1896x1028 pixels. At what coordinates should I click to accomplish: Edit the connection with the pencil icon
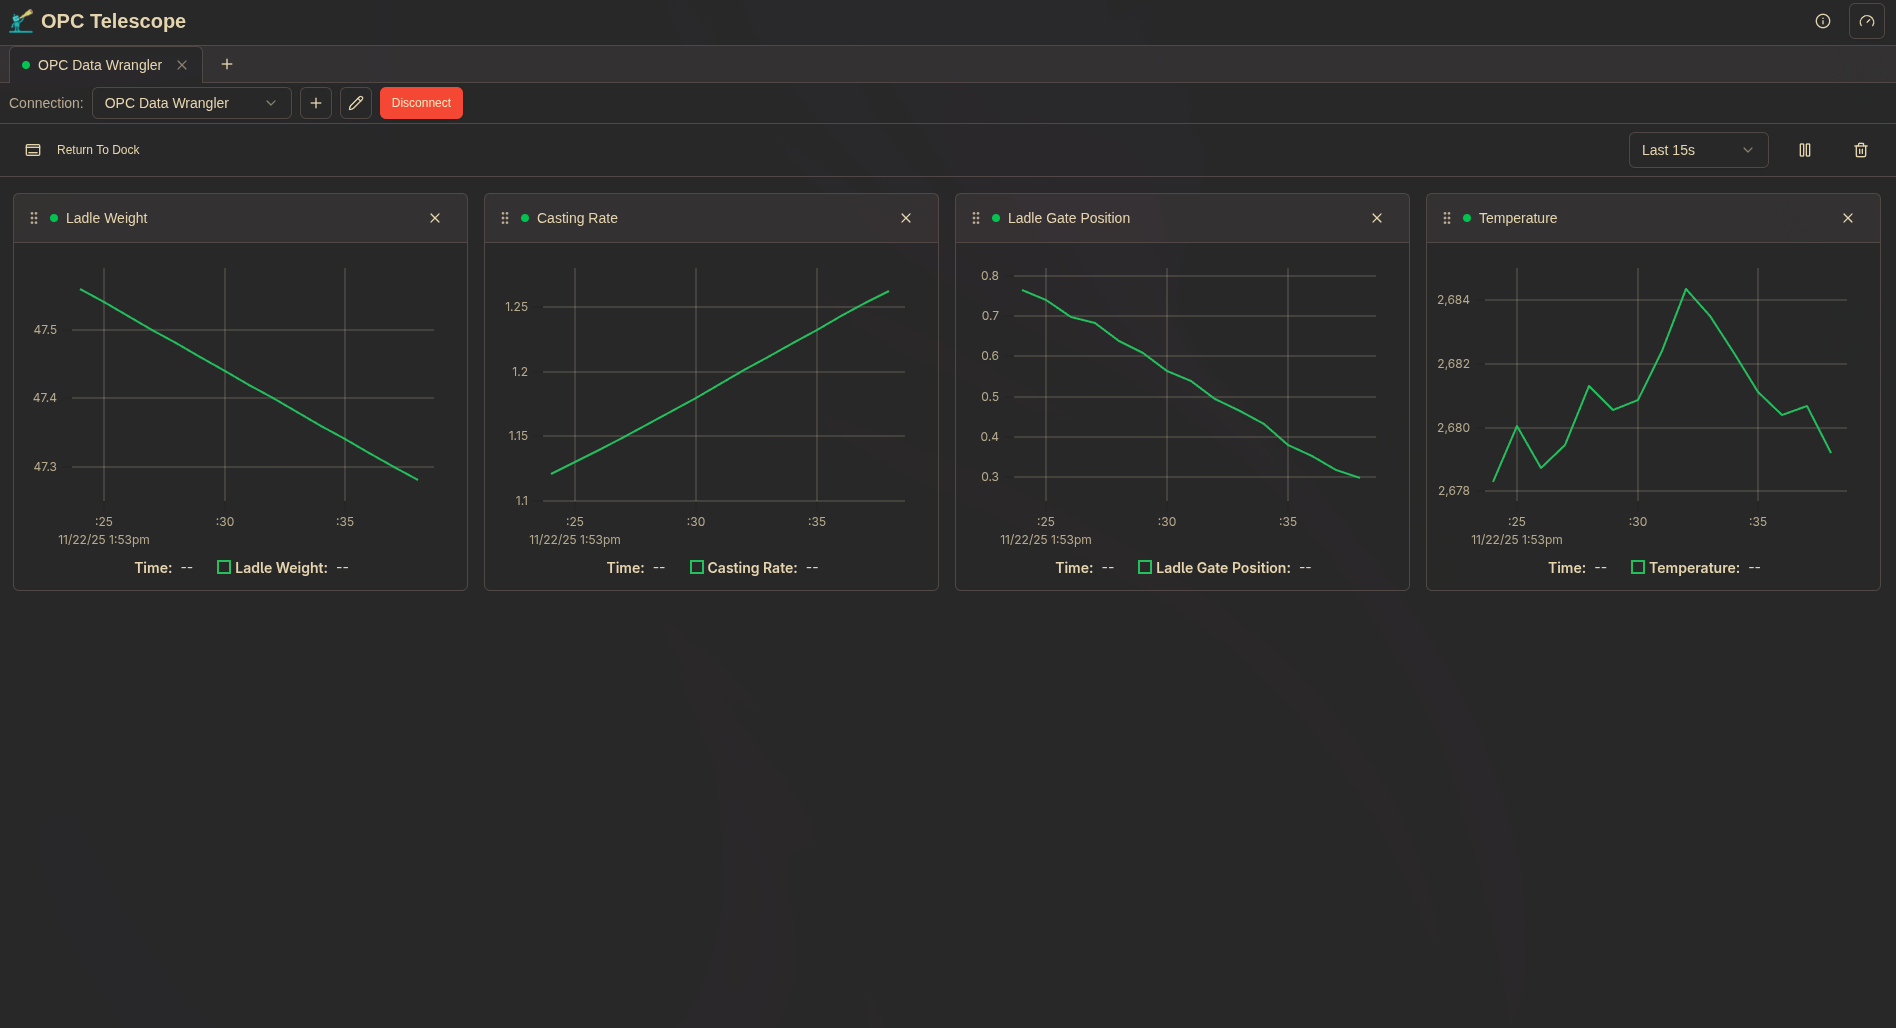pyautogui.click(x=356, y=103)
